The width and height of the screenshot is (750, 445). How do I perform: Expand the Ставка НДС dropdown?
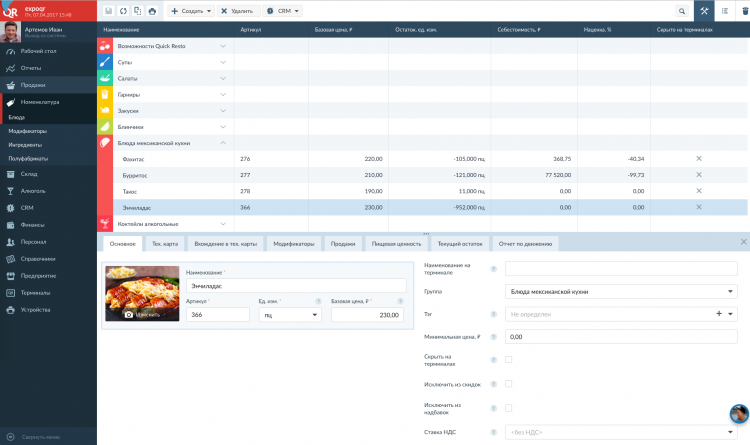[x=620, y=432]
